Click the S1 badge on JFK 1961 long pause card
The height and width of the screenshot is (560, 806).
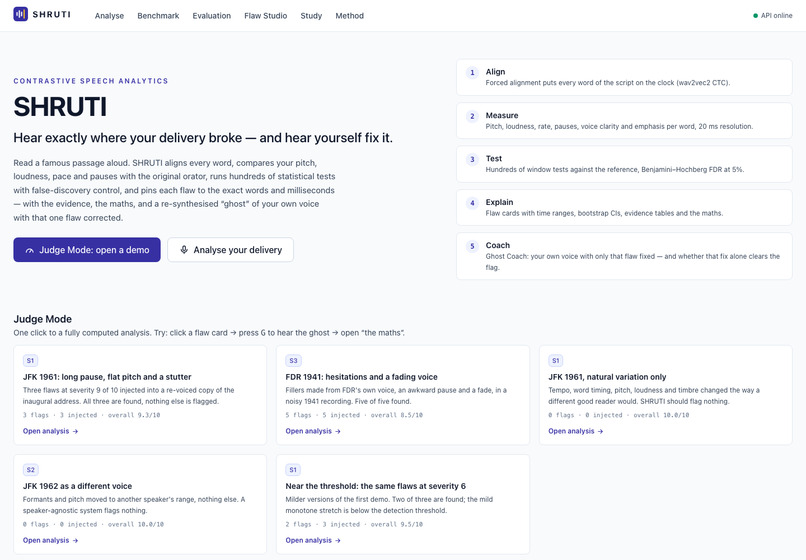[30, 360]
